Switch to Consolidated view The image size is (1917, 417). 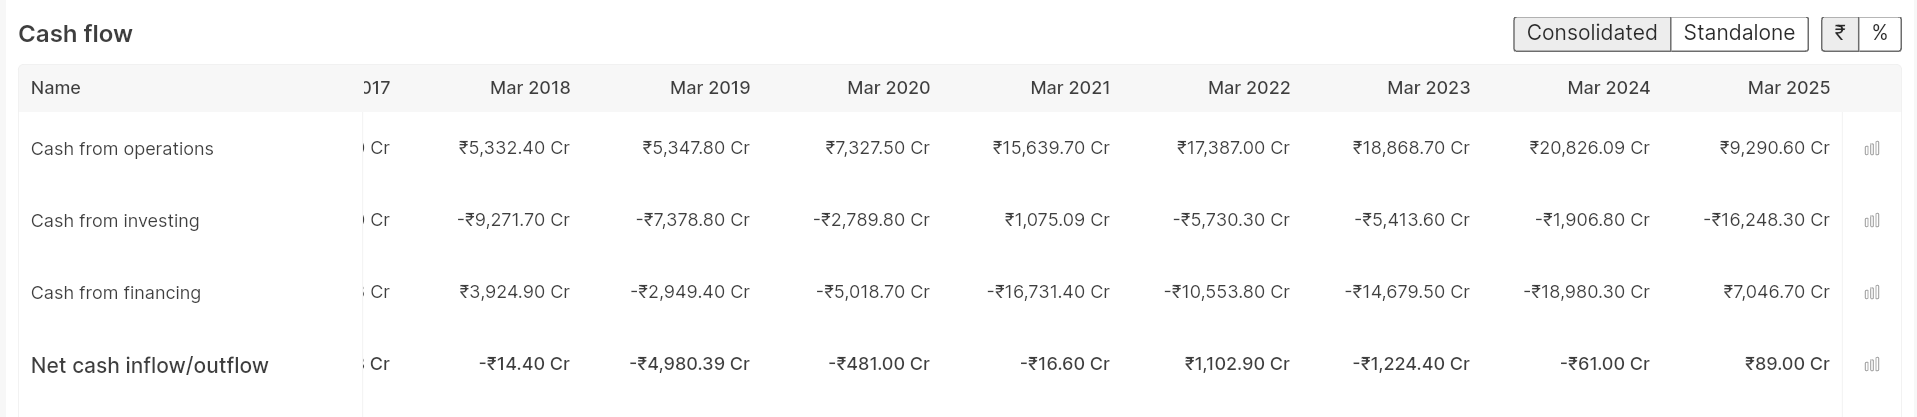click(1591, 33)
